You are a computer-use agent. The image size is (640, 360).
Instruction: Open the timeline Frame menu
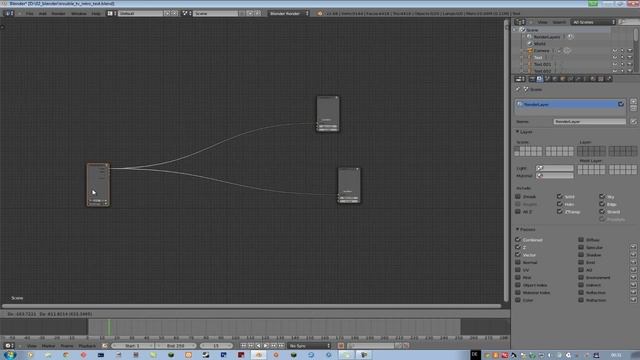pyautogui.click(x=67, y=346)
